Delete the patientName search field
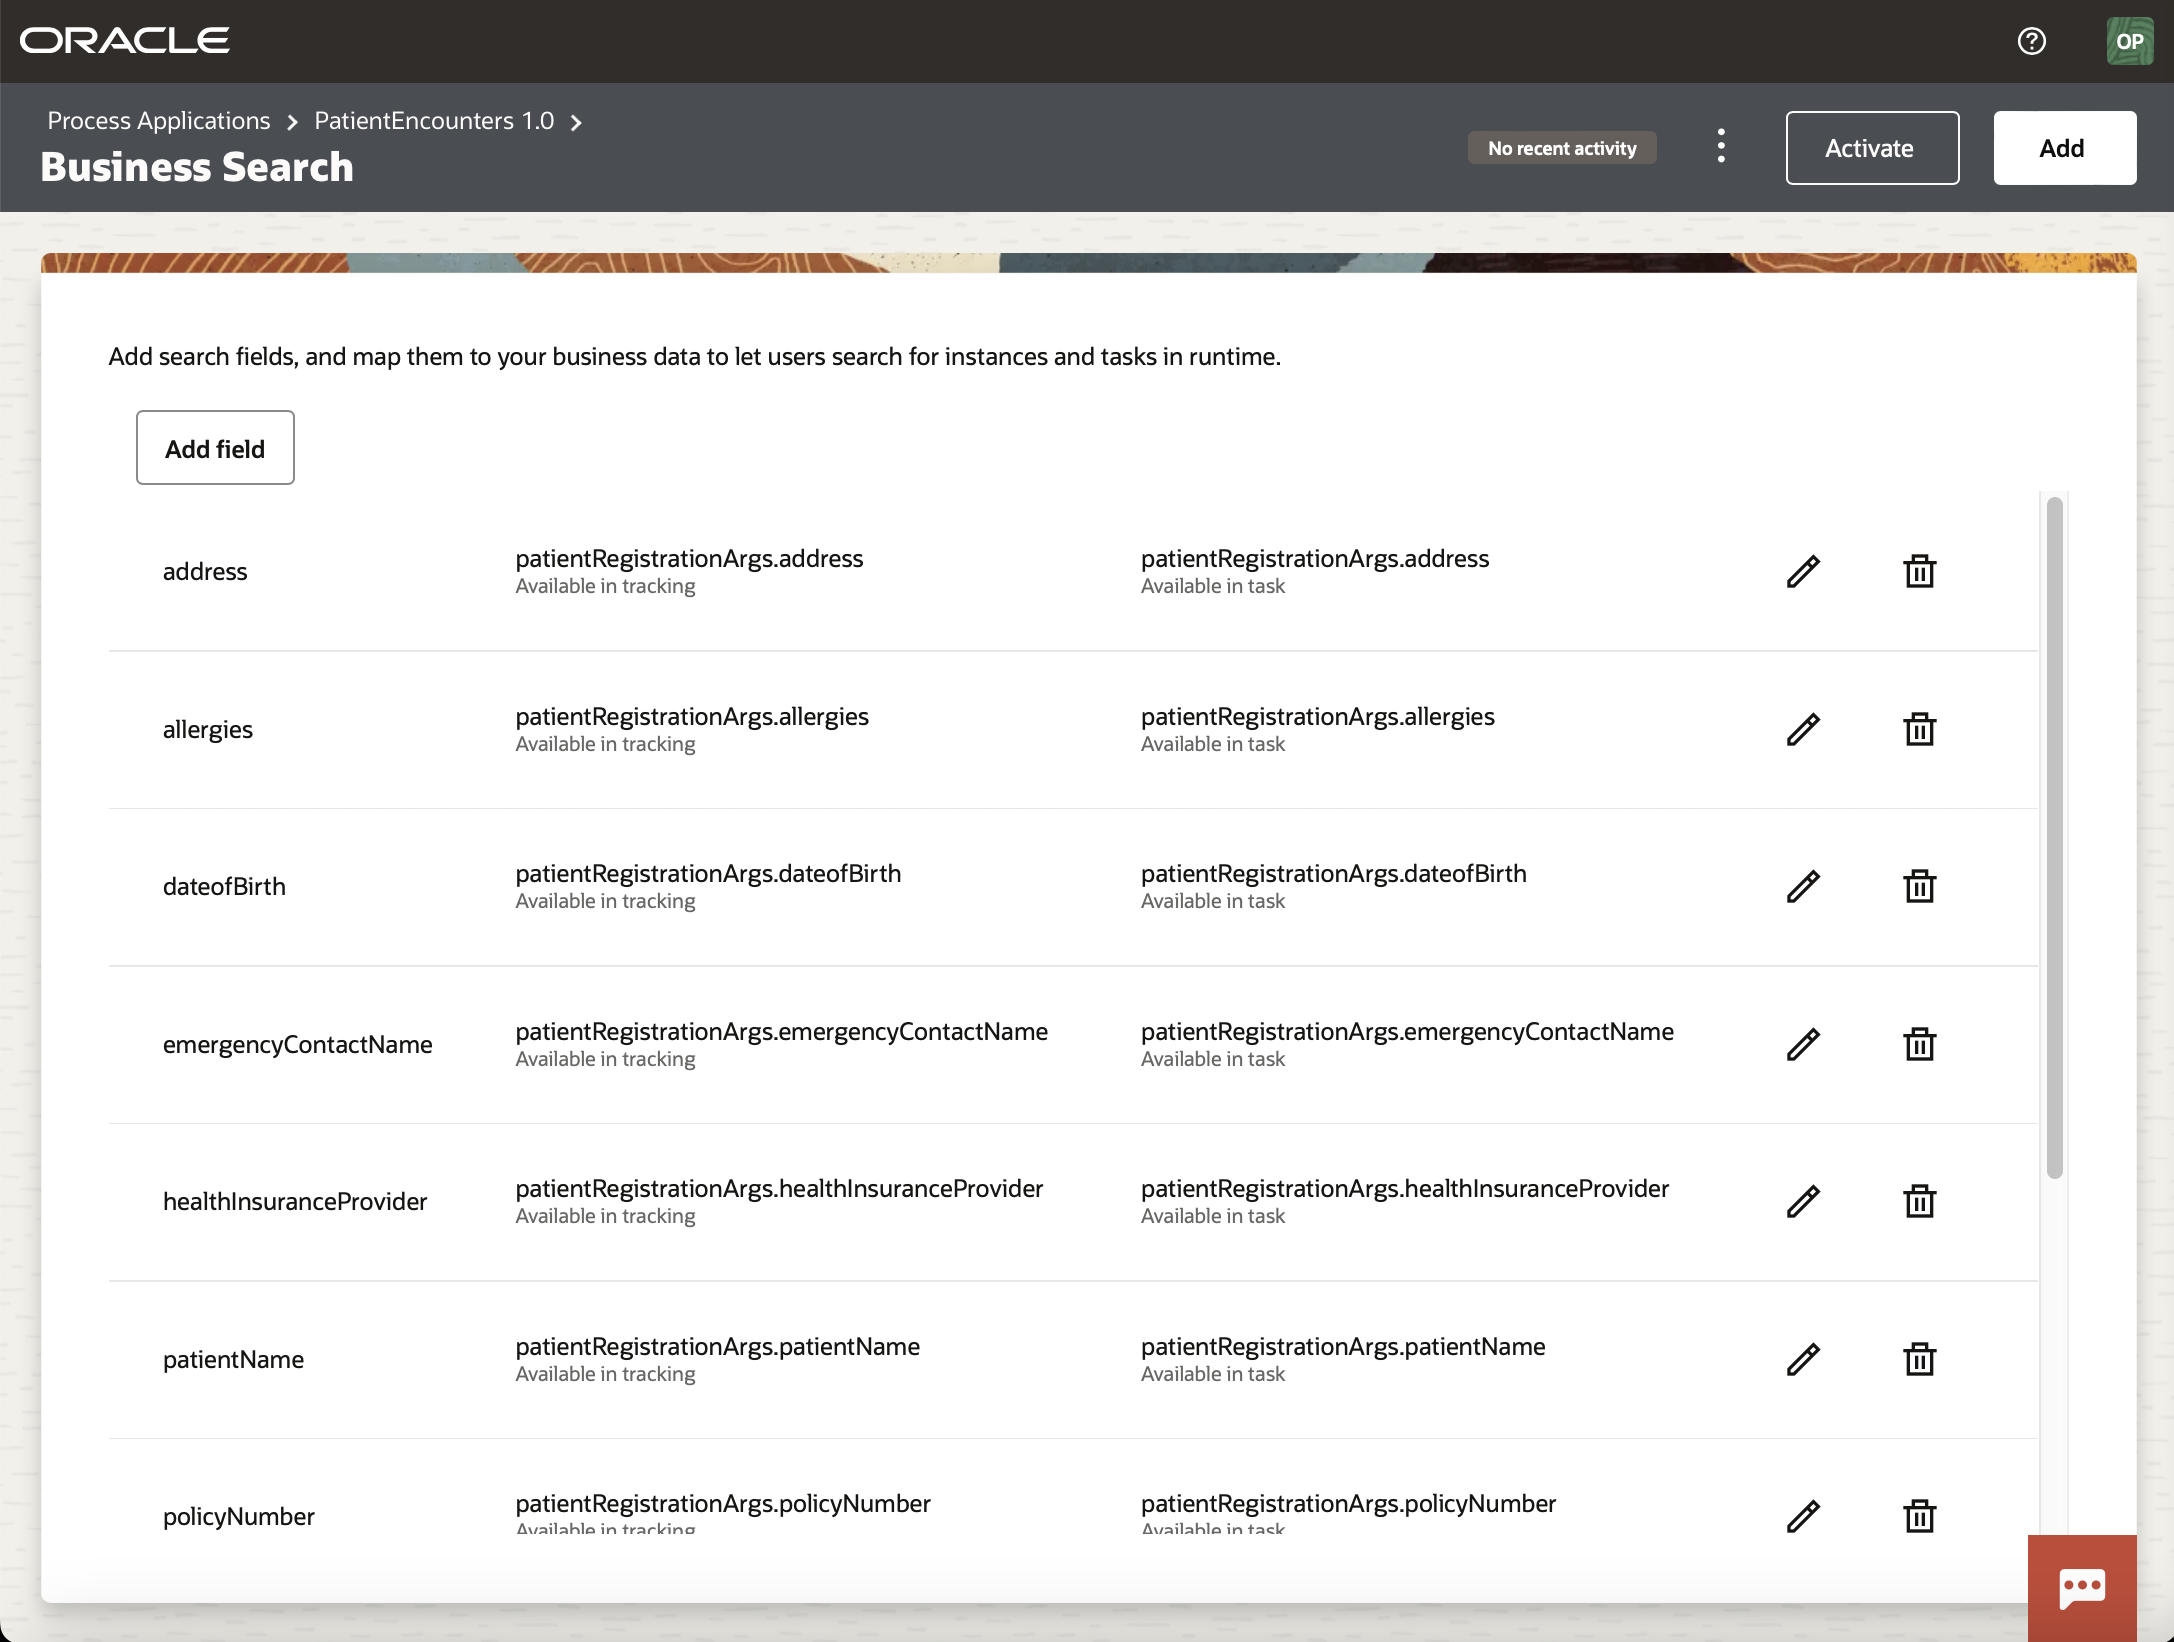Image resolution: width=2174 pixels, height=1642 pixels. (1920, 1358)
